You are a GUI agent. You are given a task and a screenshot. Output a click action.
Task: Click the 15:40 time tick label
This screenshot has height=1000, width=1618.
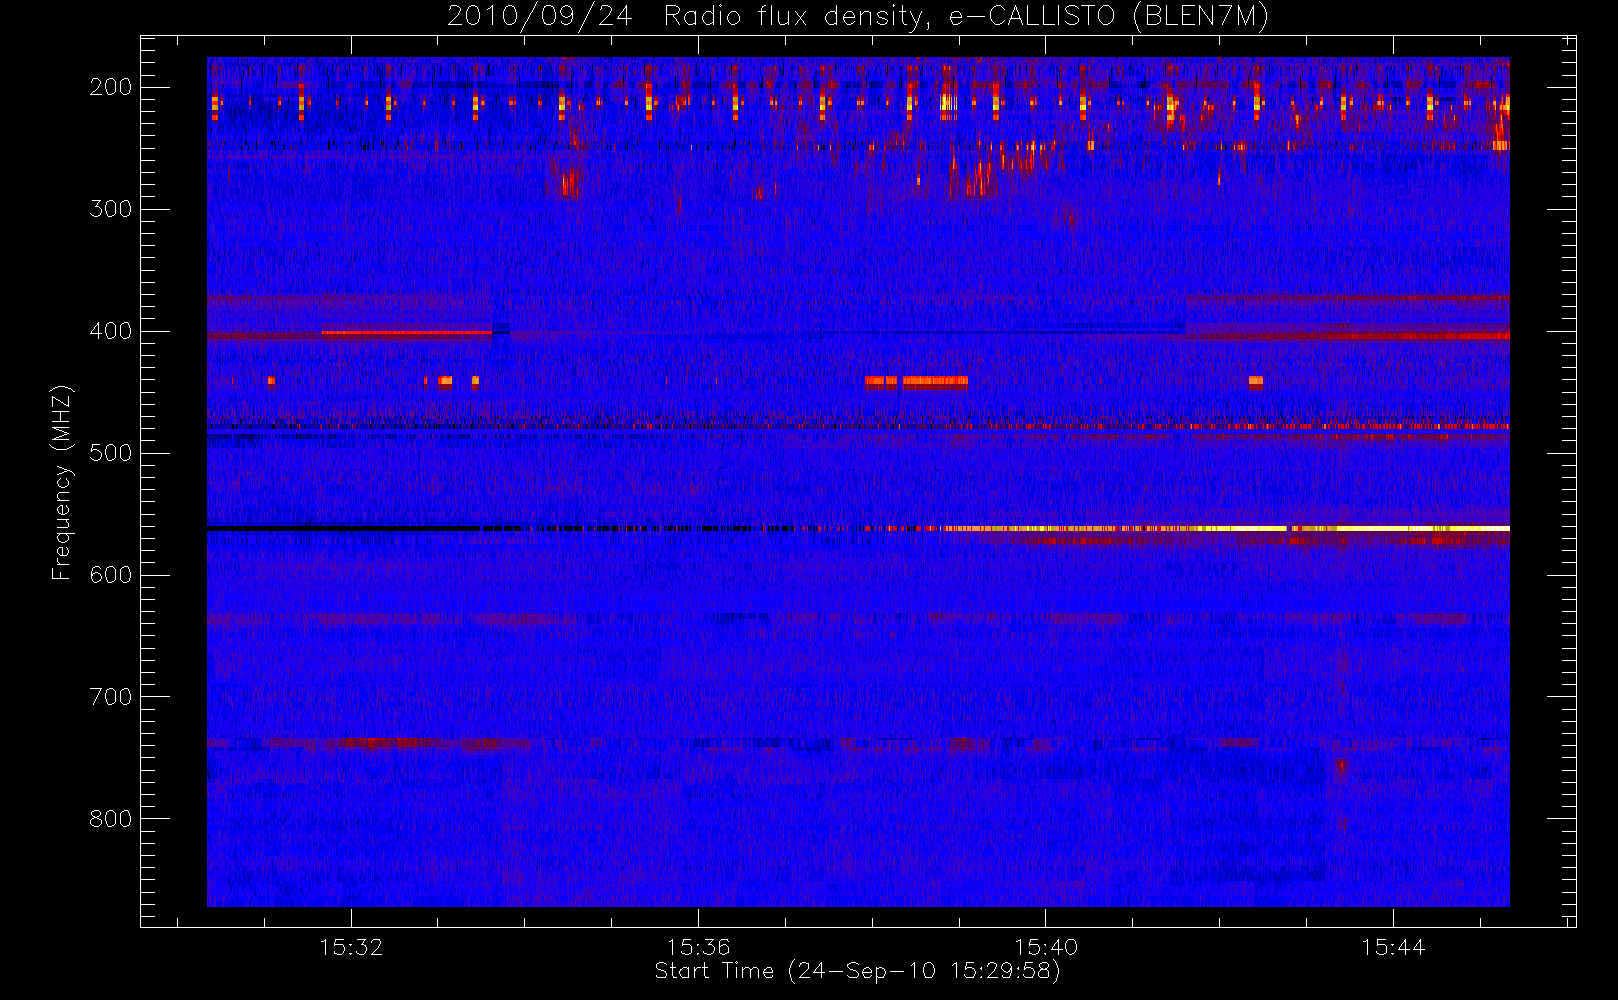[x=1045, y=947]
